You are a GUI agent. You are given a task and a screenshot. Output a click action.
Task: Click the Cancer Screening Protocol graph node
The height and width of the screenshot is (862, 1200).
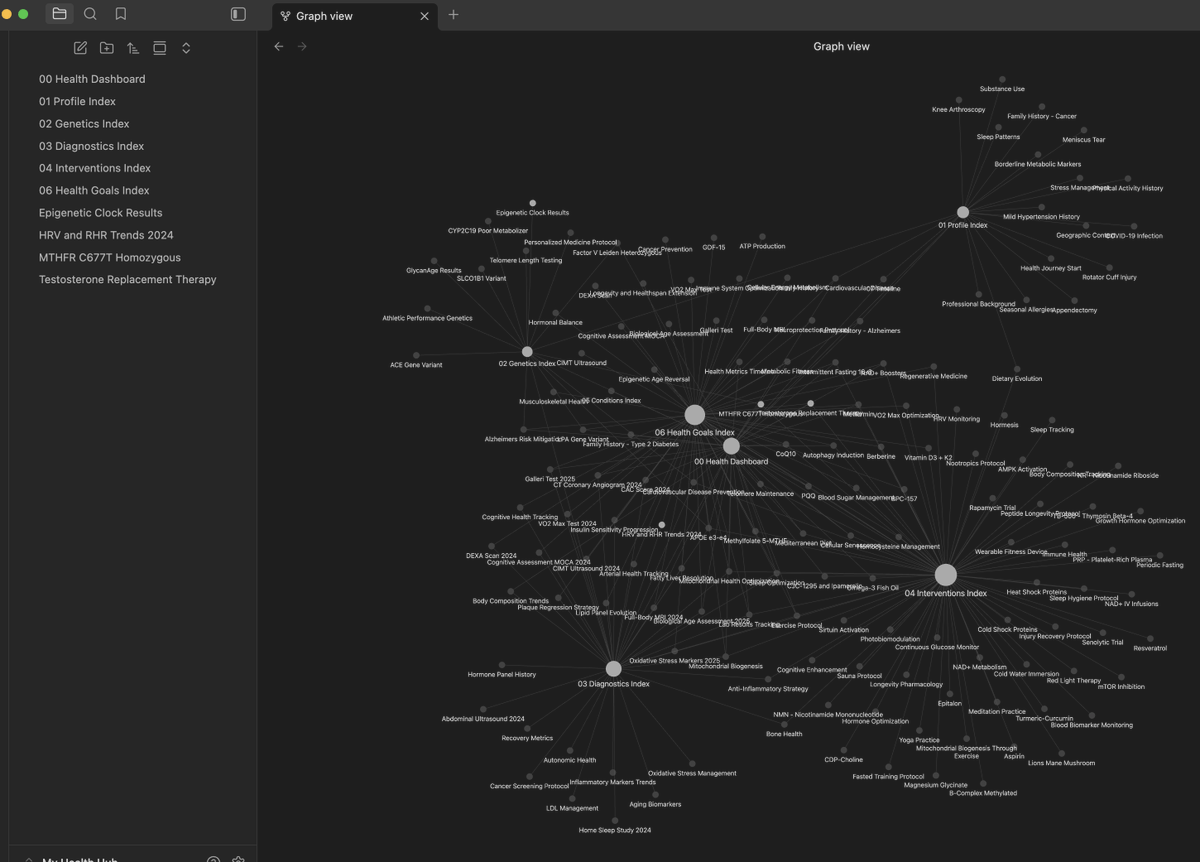click(529, 776)
